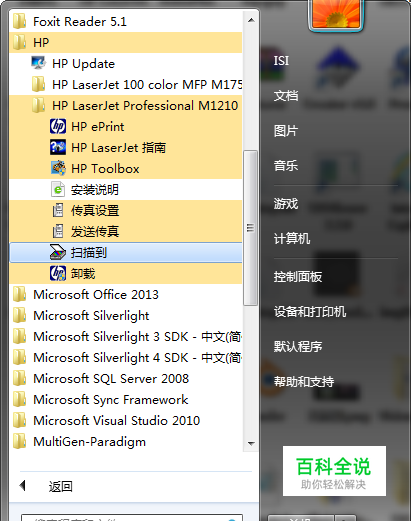
Task: Click the user account picture
Action: click(336, 14)
